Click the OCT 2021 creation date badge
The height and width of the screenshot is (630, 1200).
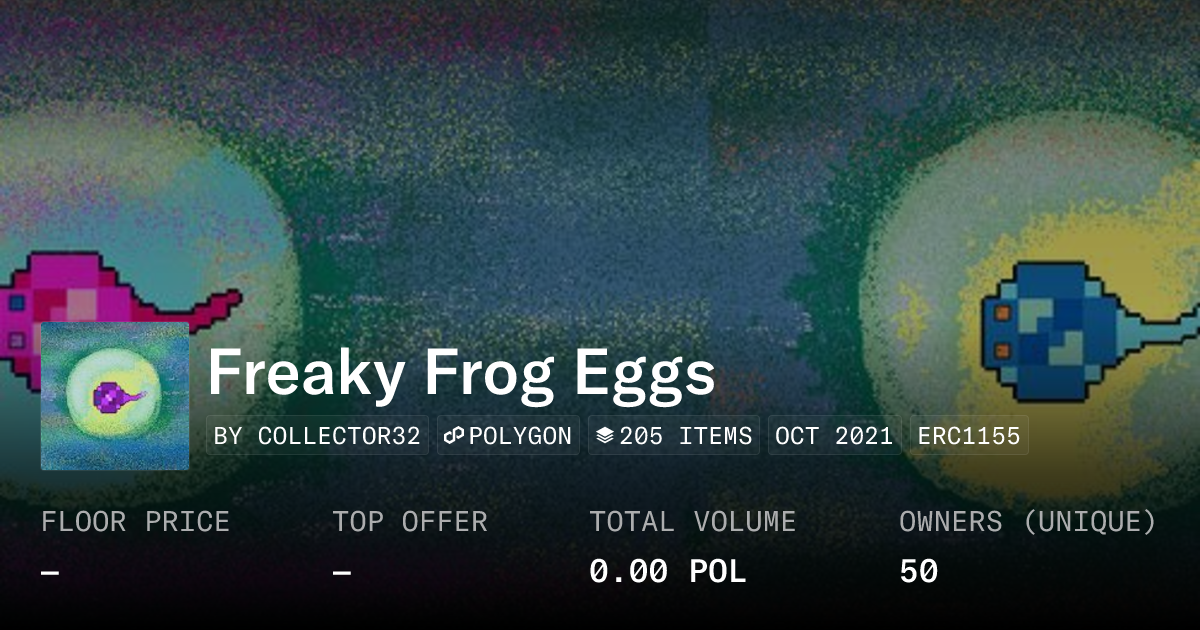click(x=834, y=436)
